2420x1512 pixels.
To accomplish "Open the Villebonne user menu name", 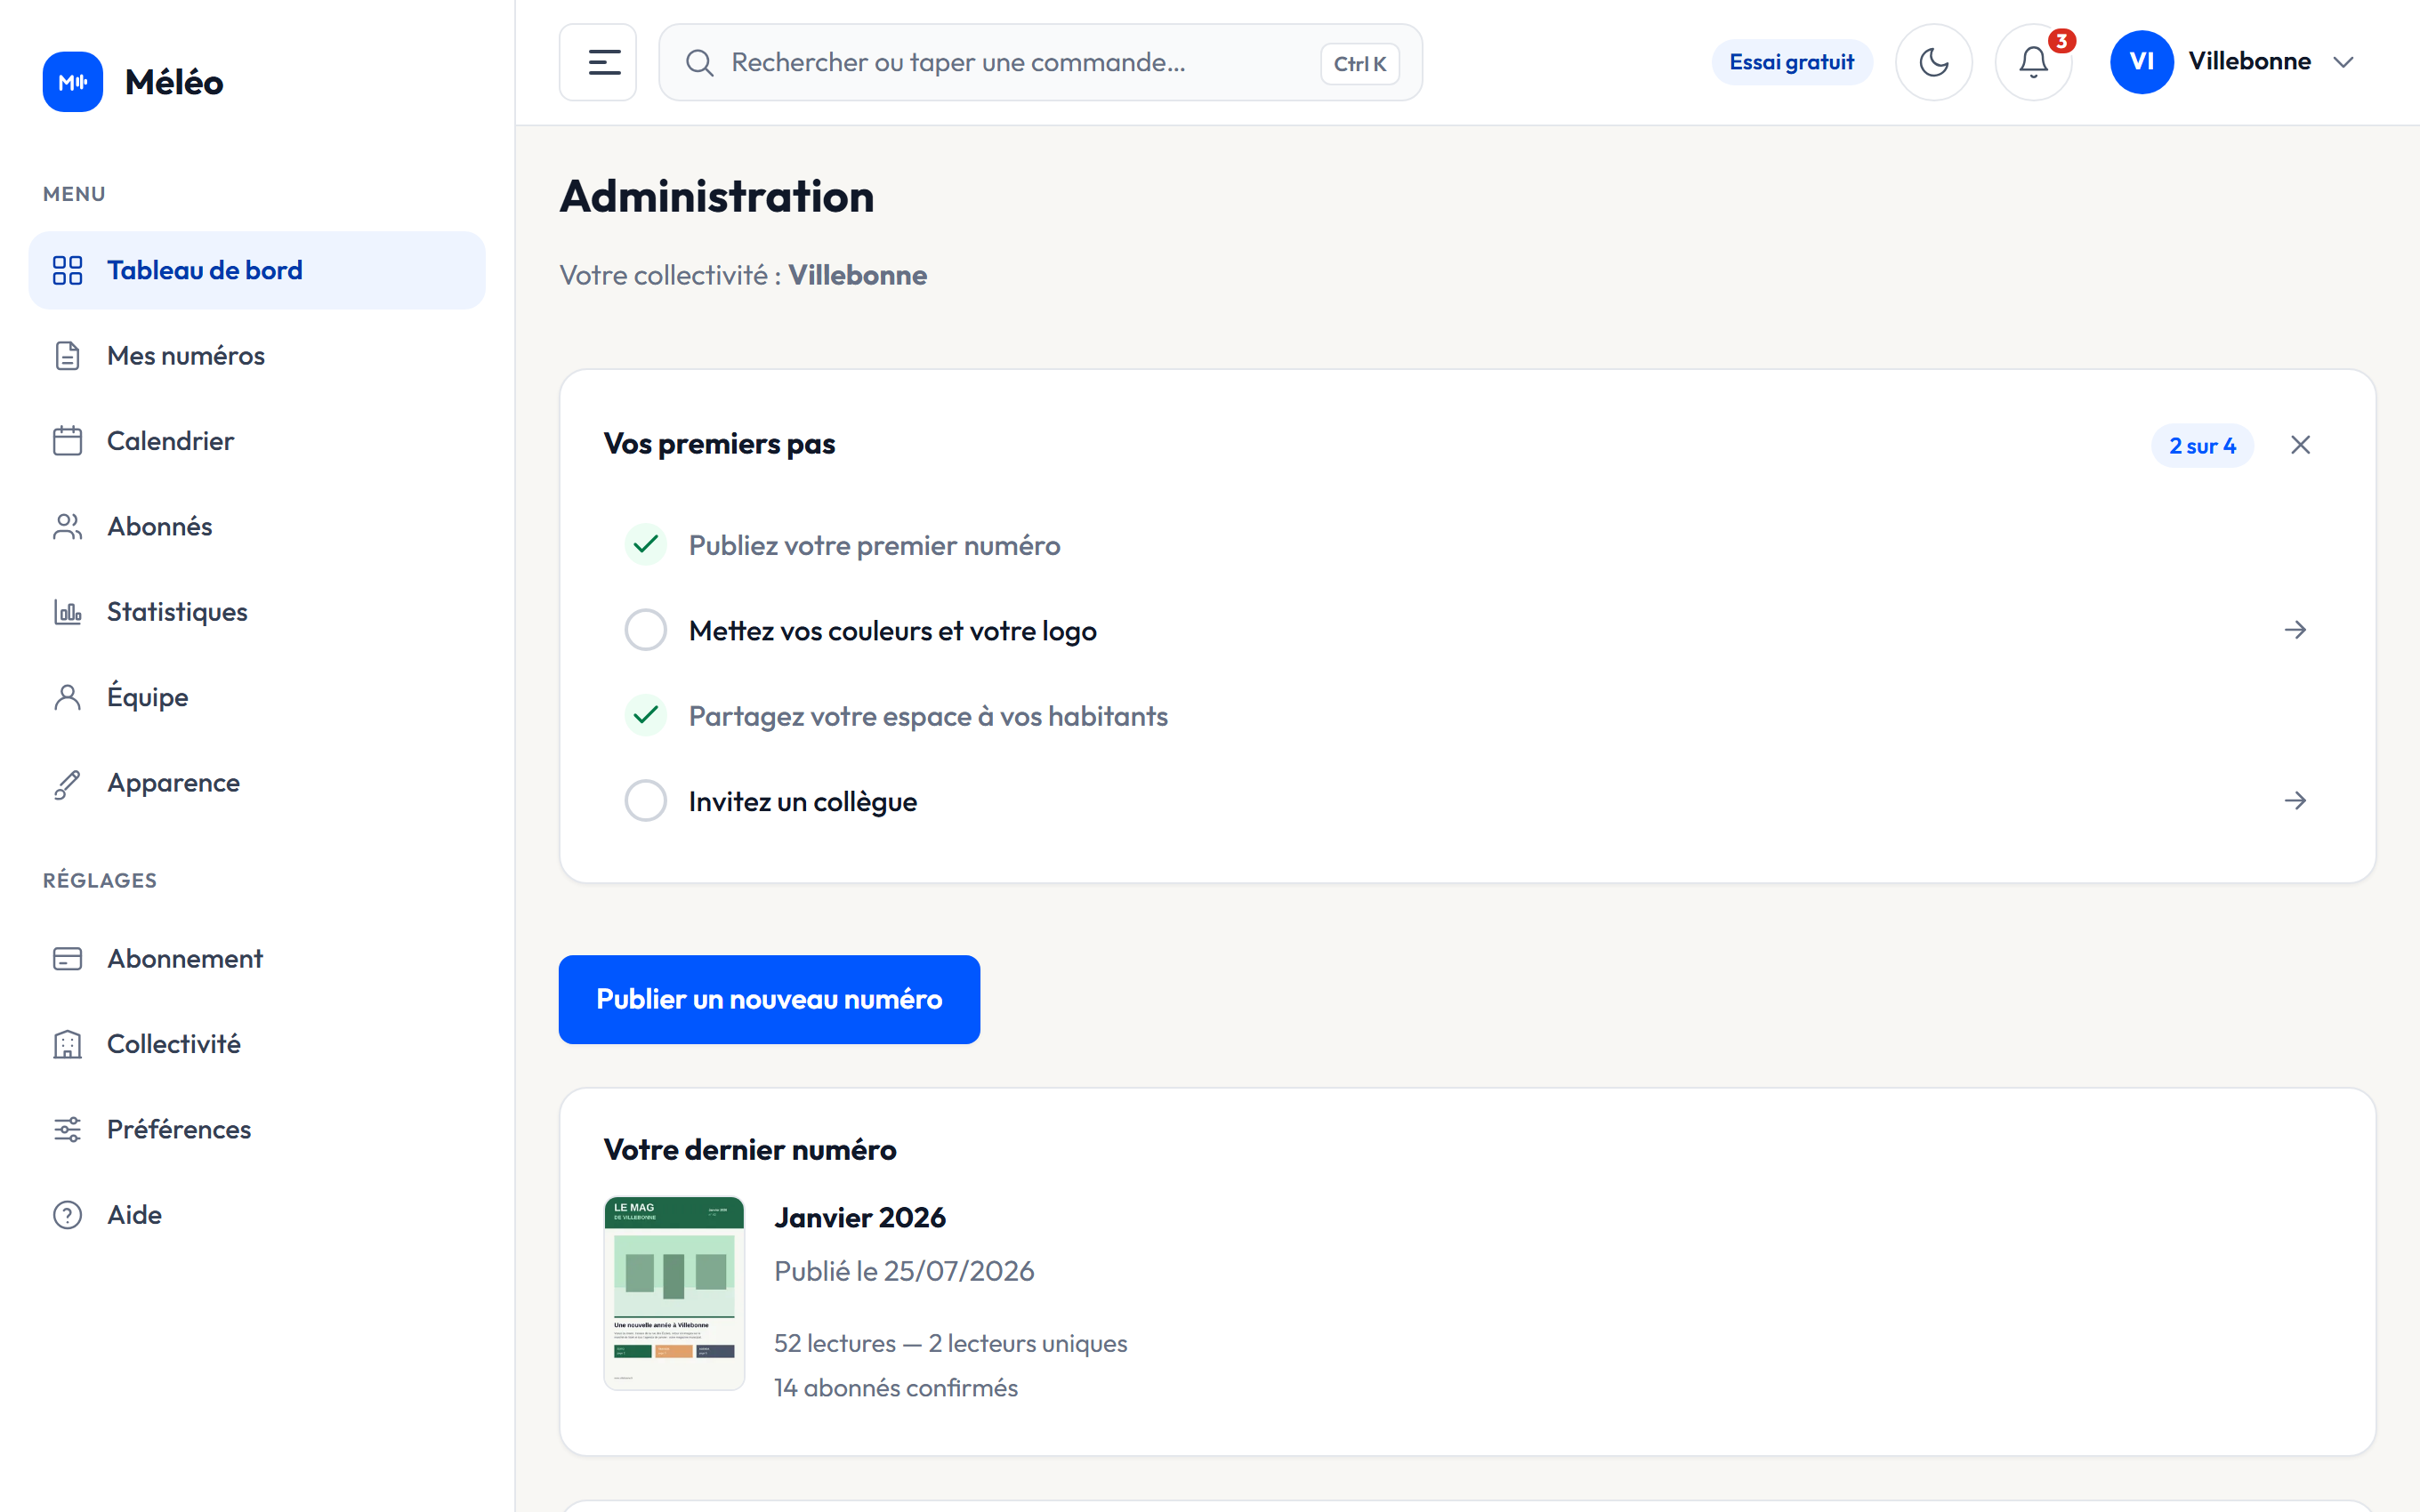I will [2249, 62].
